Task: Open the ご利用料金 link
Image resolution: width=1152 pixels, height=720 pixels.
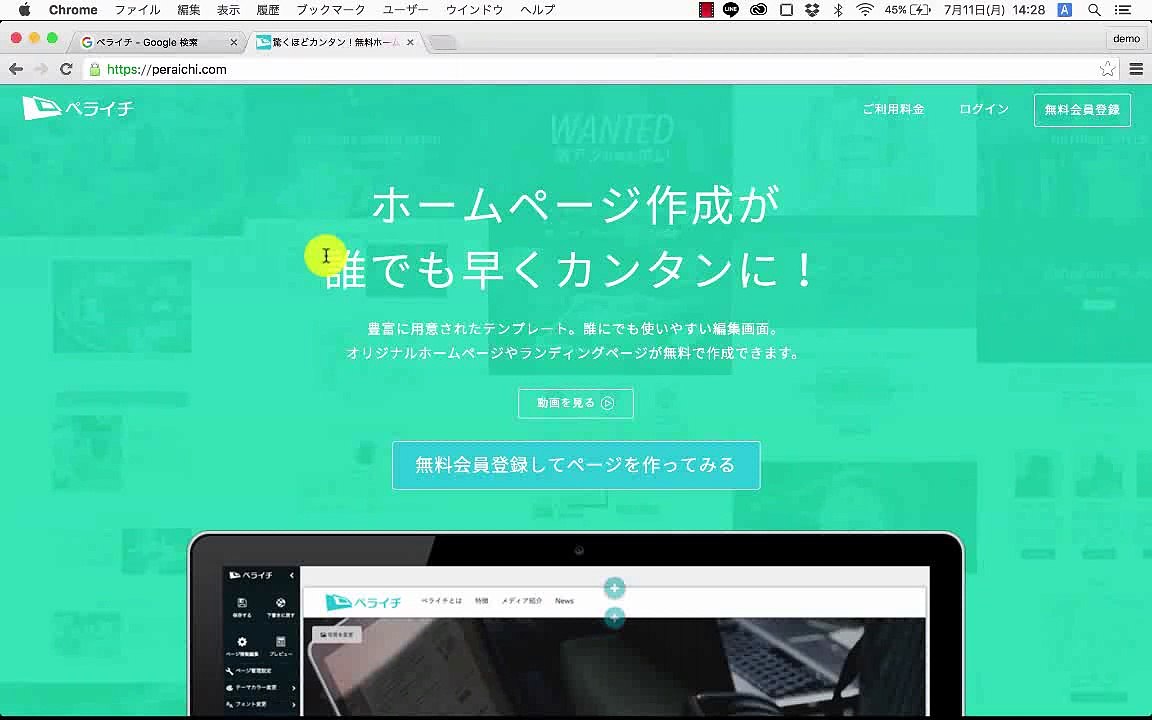Action: click(x=893, y=109)
